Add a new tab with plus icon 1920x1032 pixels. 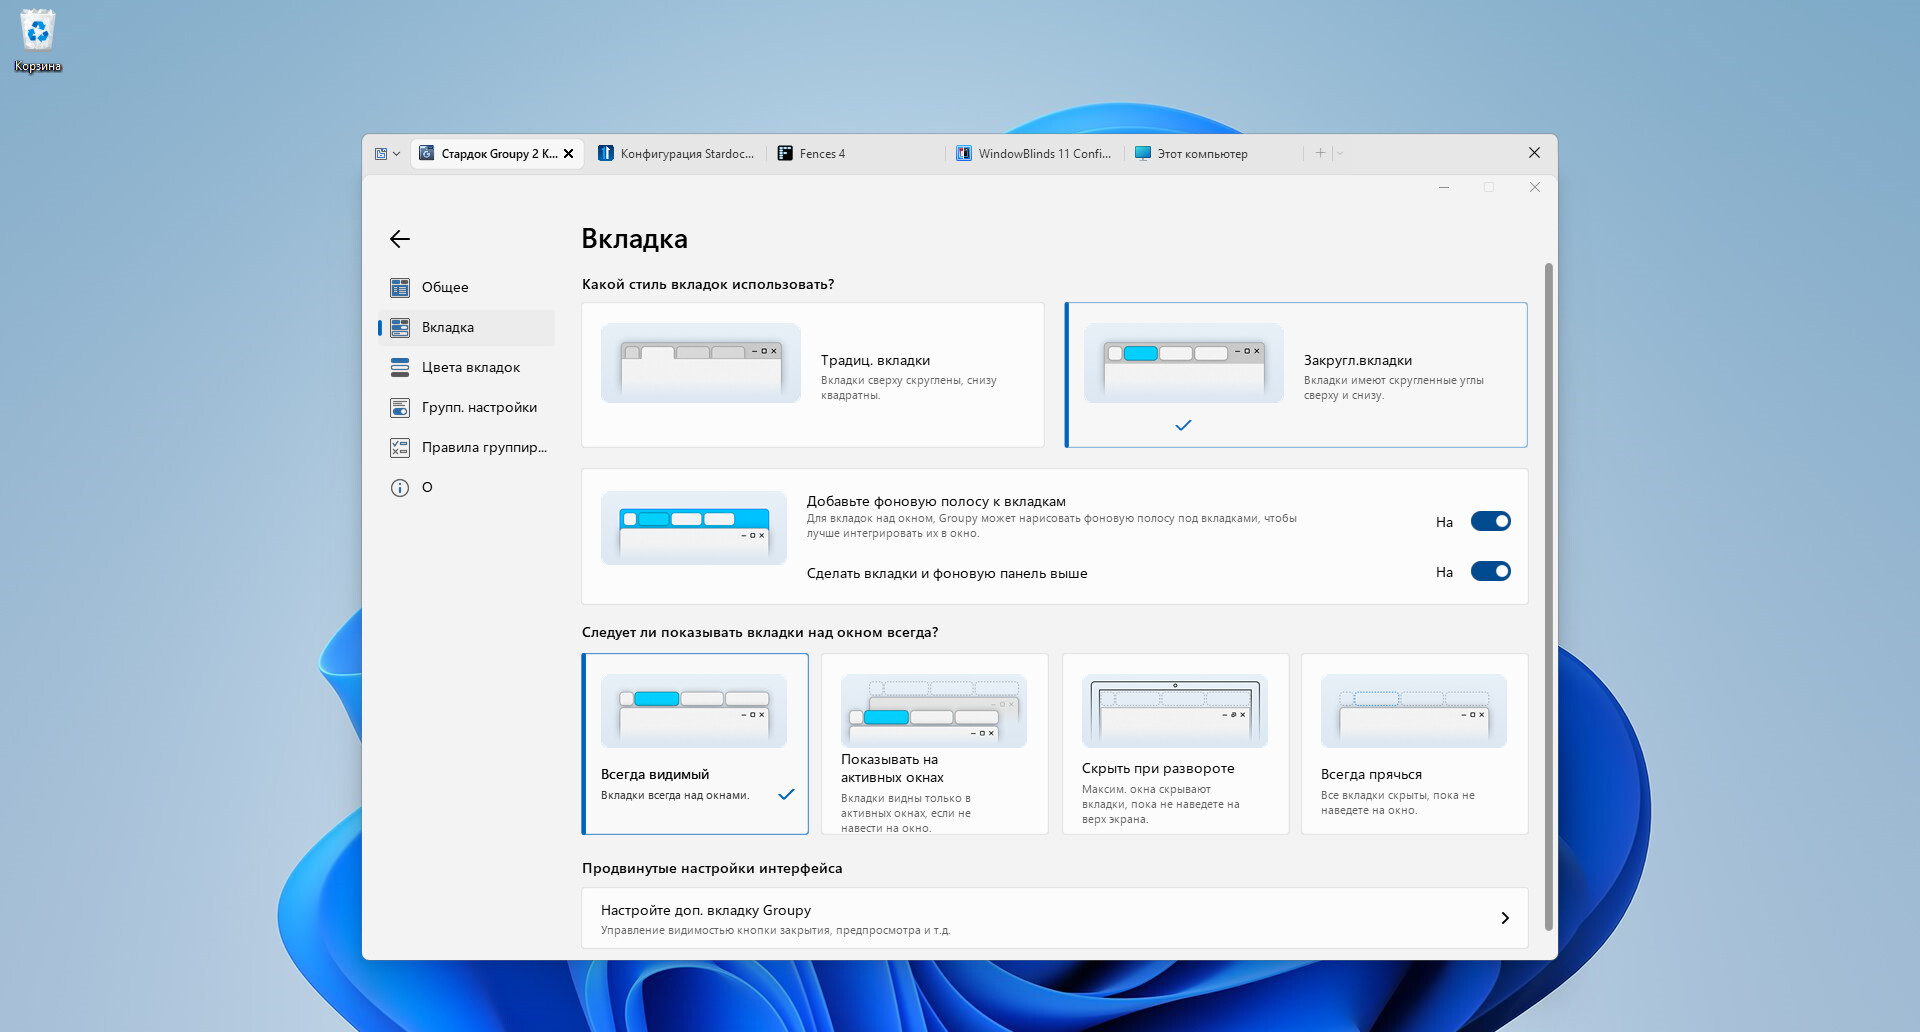[x=1320, y=153]
